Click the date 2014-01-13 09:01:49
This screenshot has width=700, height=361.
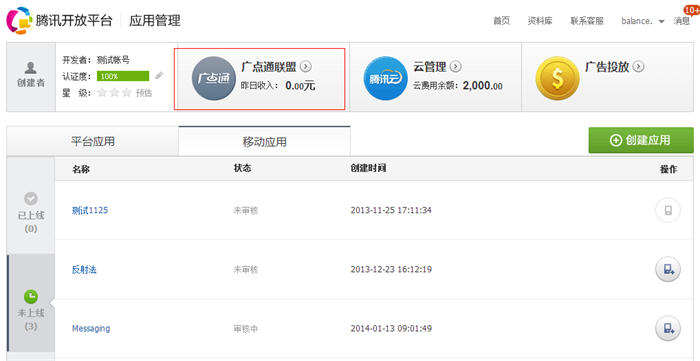(391, 328)
